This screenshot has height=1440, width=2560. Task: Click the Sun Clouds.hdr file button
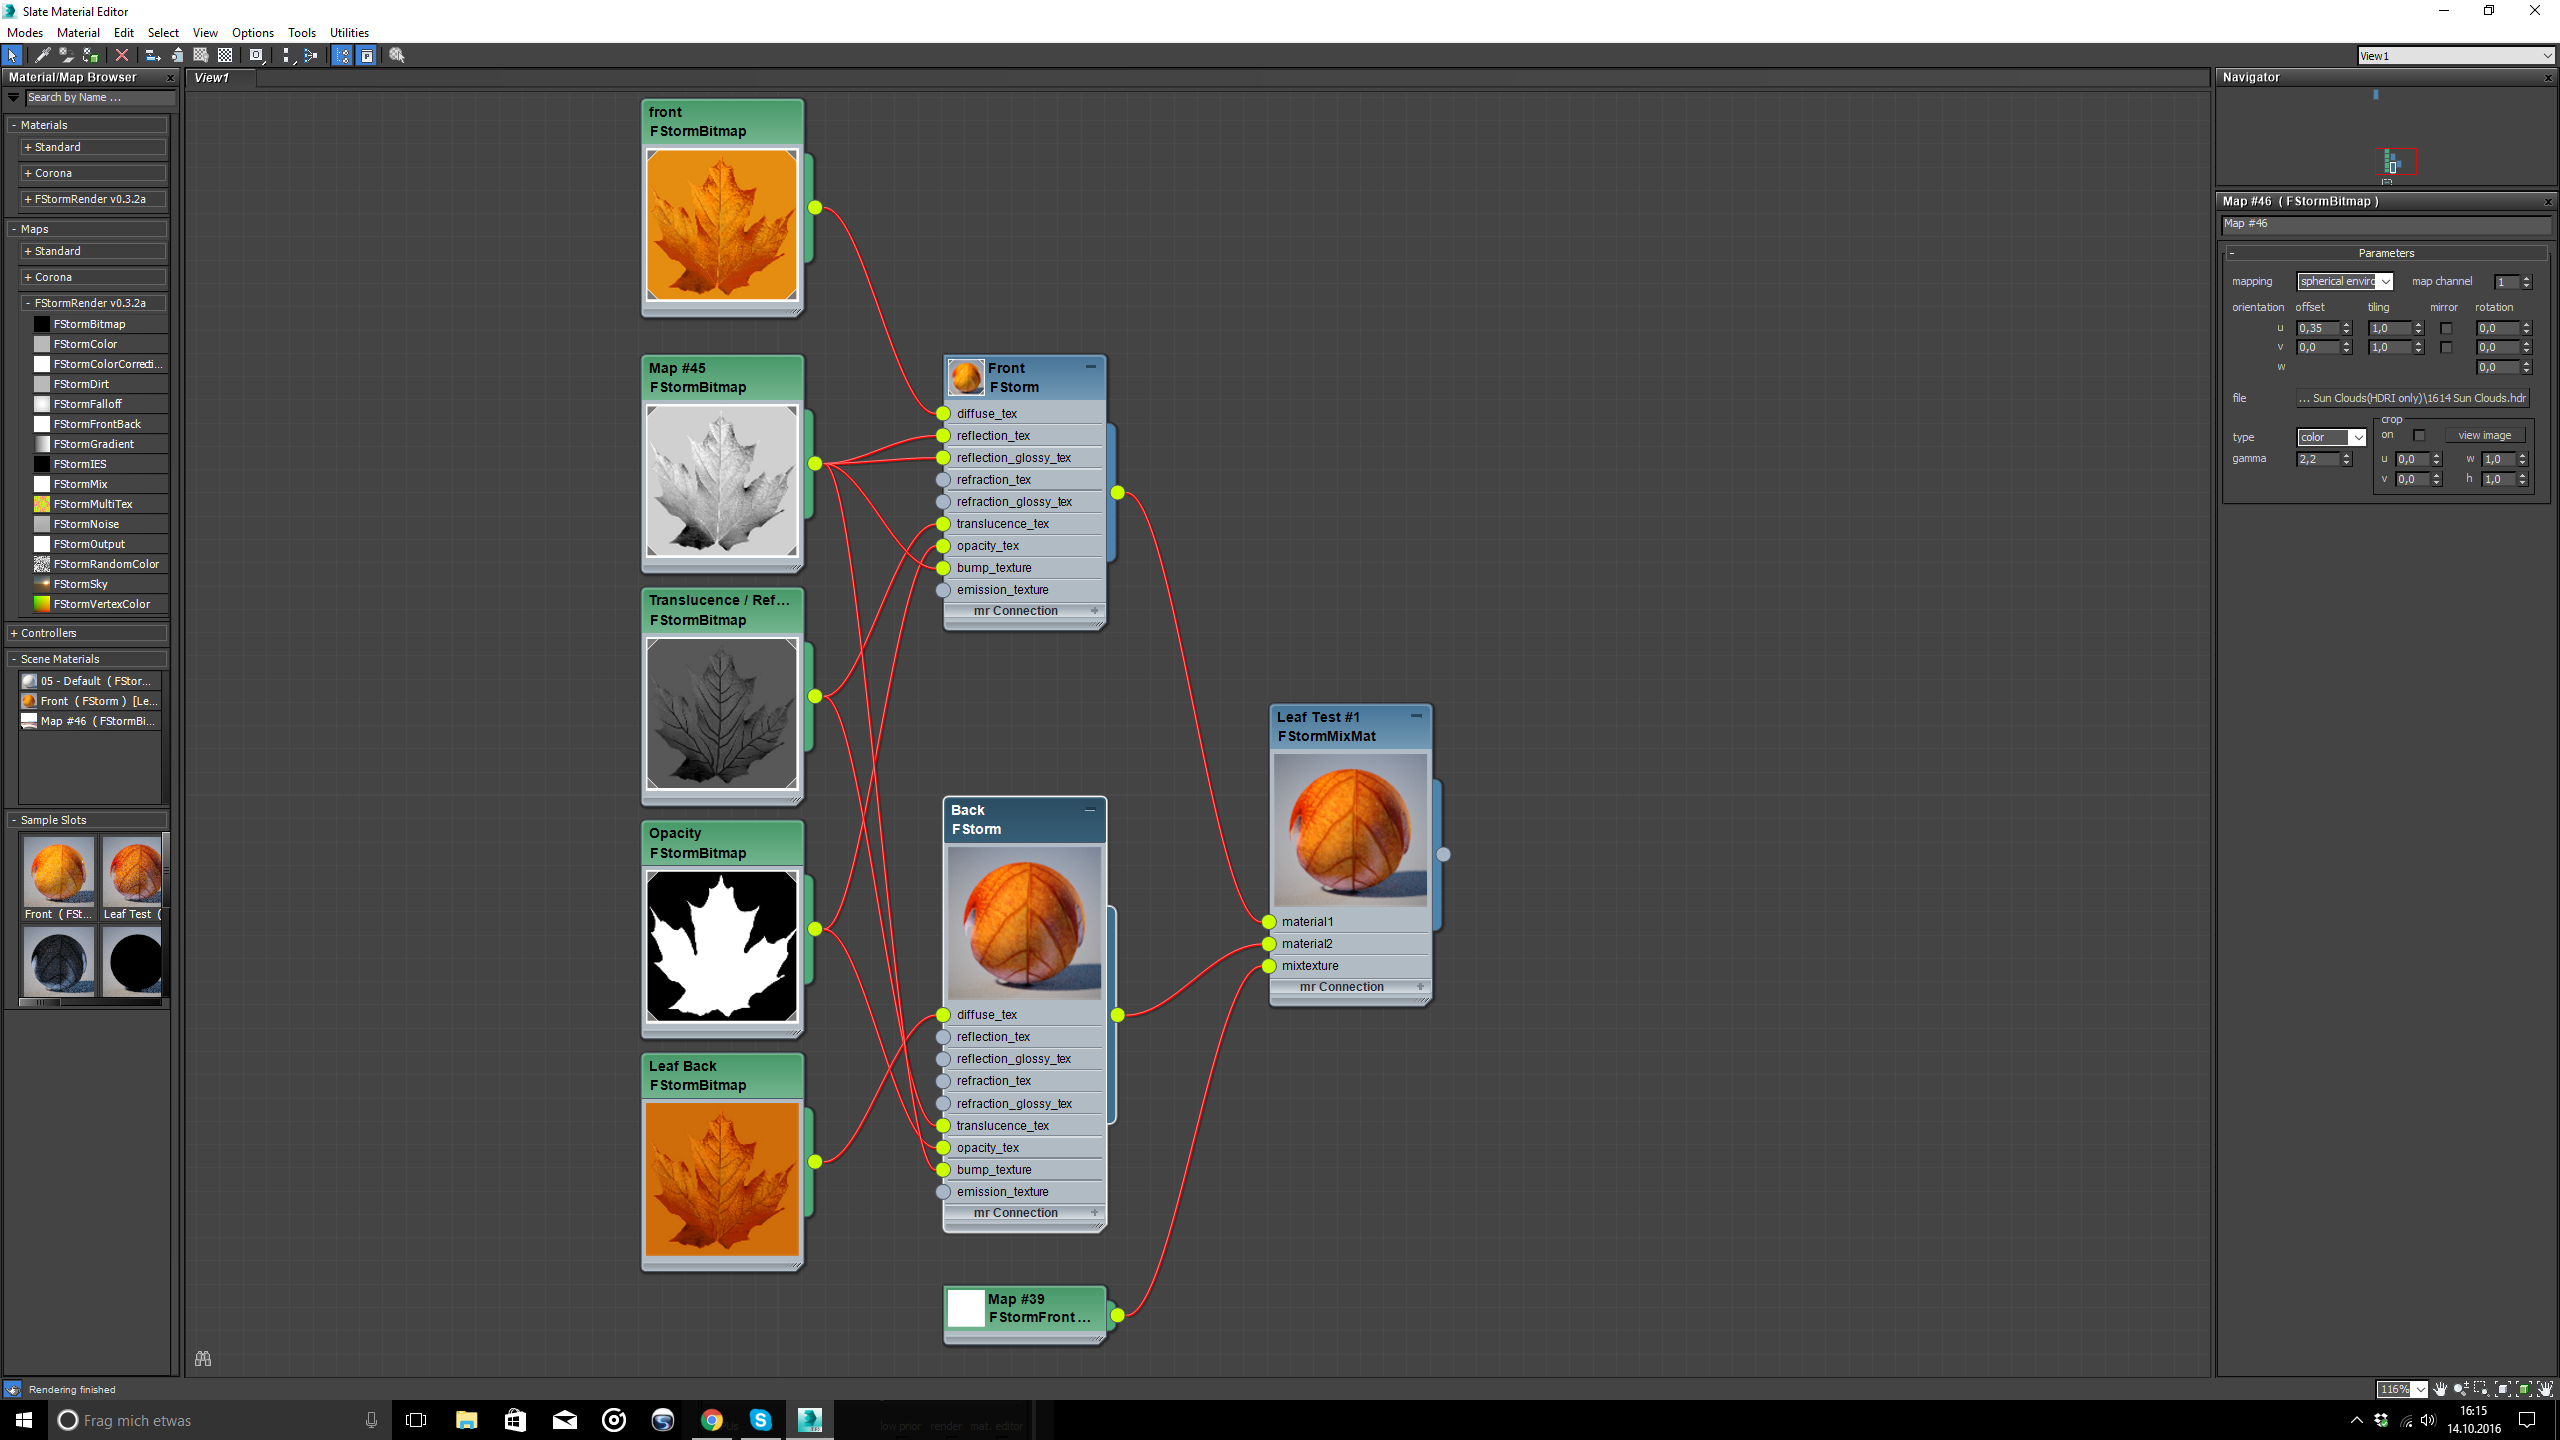click(x=2412, y=398)
